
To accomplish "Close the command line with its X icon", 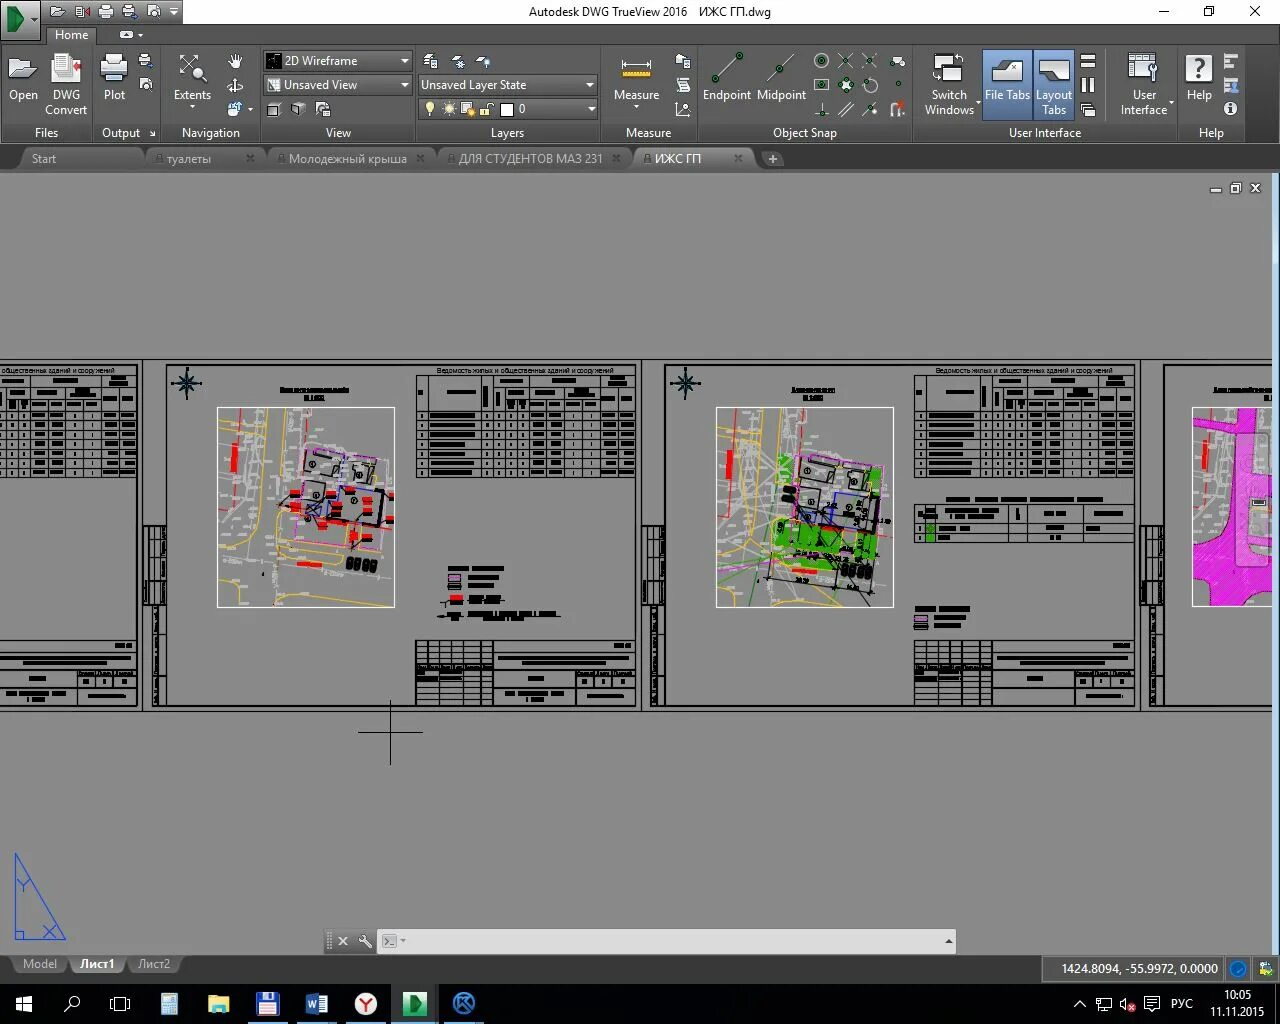I will pyautogui.click(x=343, y=941).
